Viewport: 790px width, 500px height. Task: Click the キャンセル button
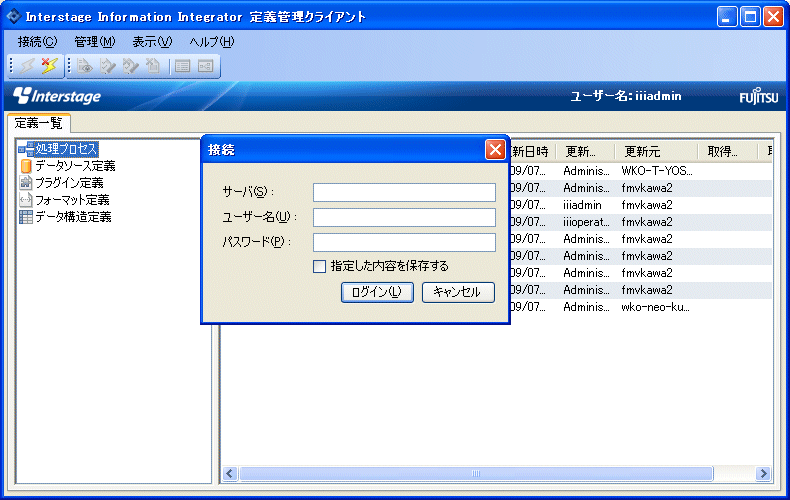pyautogui.click(x=458, y=292)
